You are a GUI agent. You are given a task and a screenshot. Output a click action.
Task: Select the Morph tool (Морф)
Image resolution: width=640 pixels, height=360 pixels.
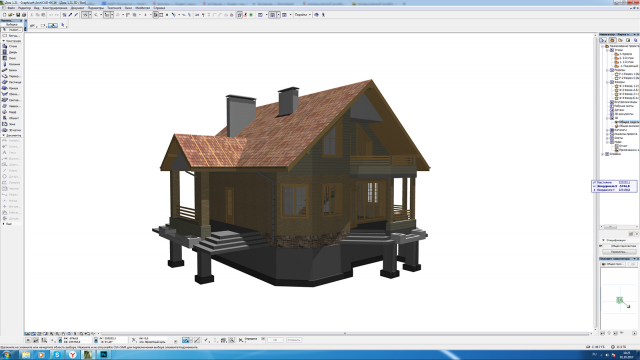coord(11,112)
